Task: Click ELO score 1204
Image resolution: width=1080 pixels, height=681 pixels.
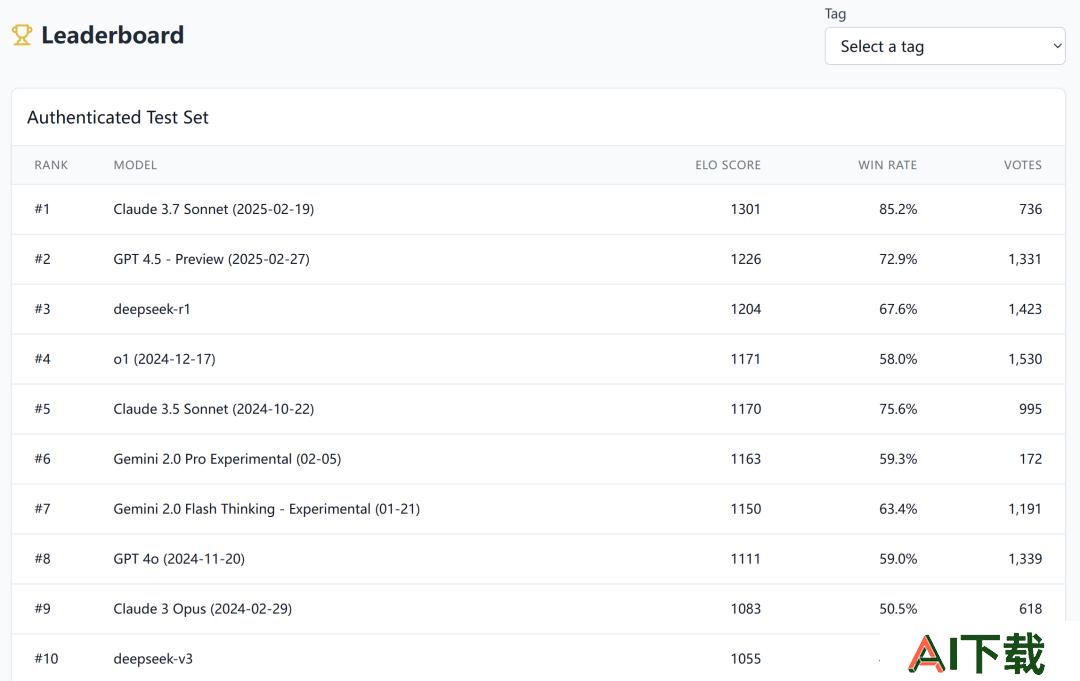Action: click(x=745, y=309)
